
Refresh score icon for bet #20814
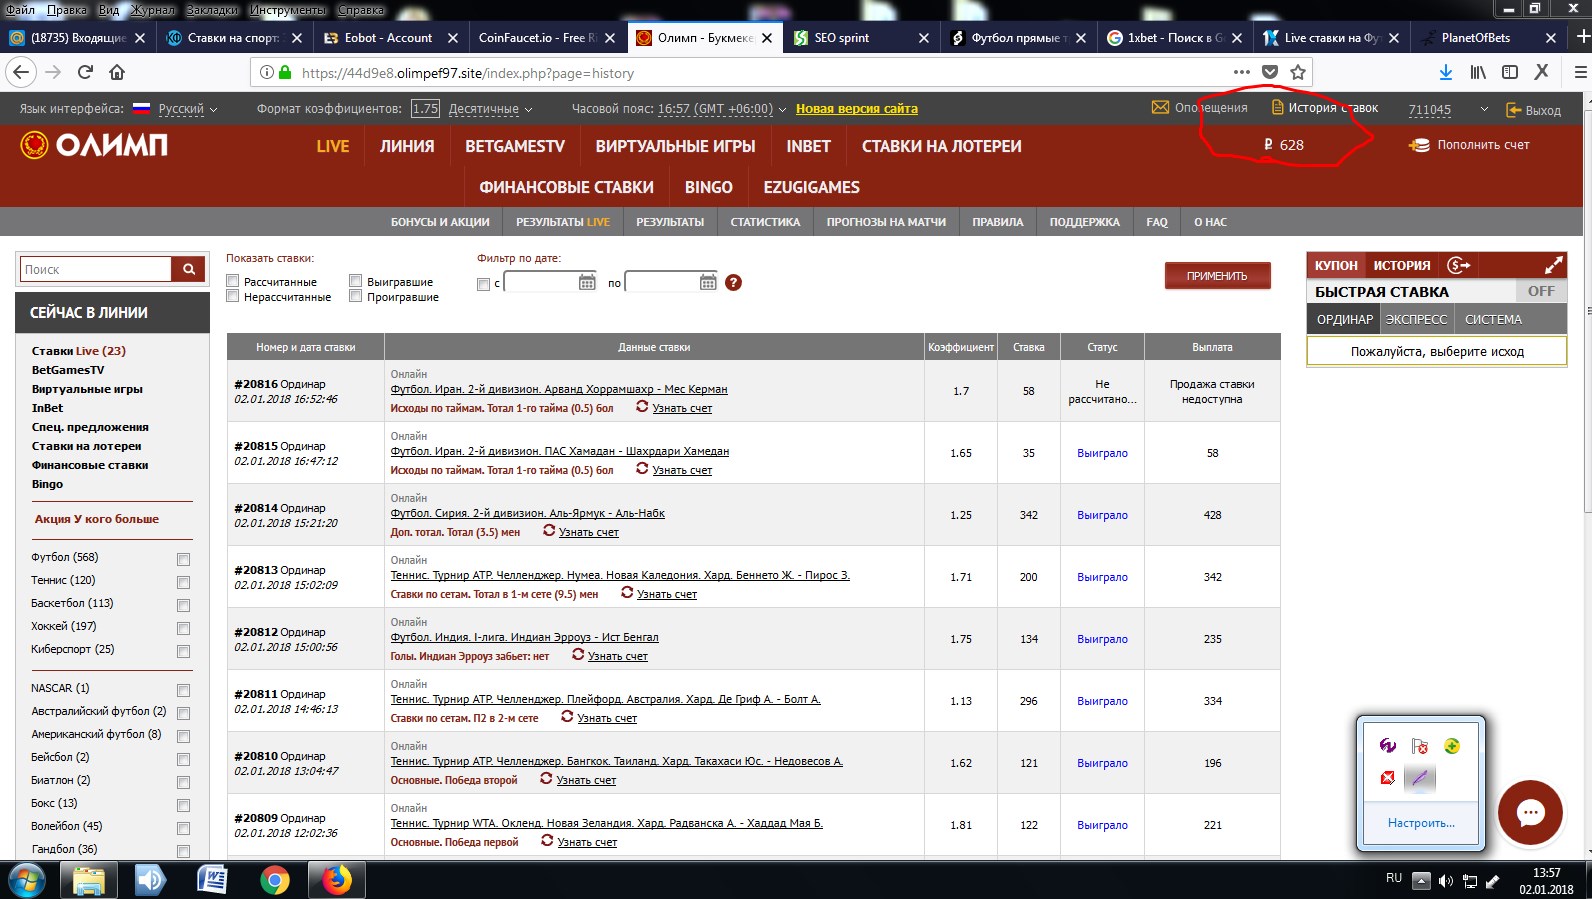tap(549, 531)
